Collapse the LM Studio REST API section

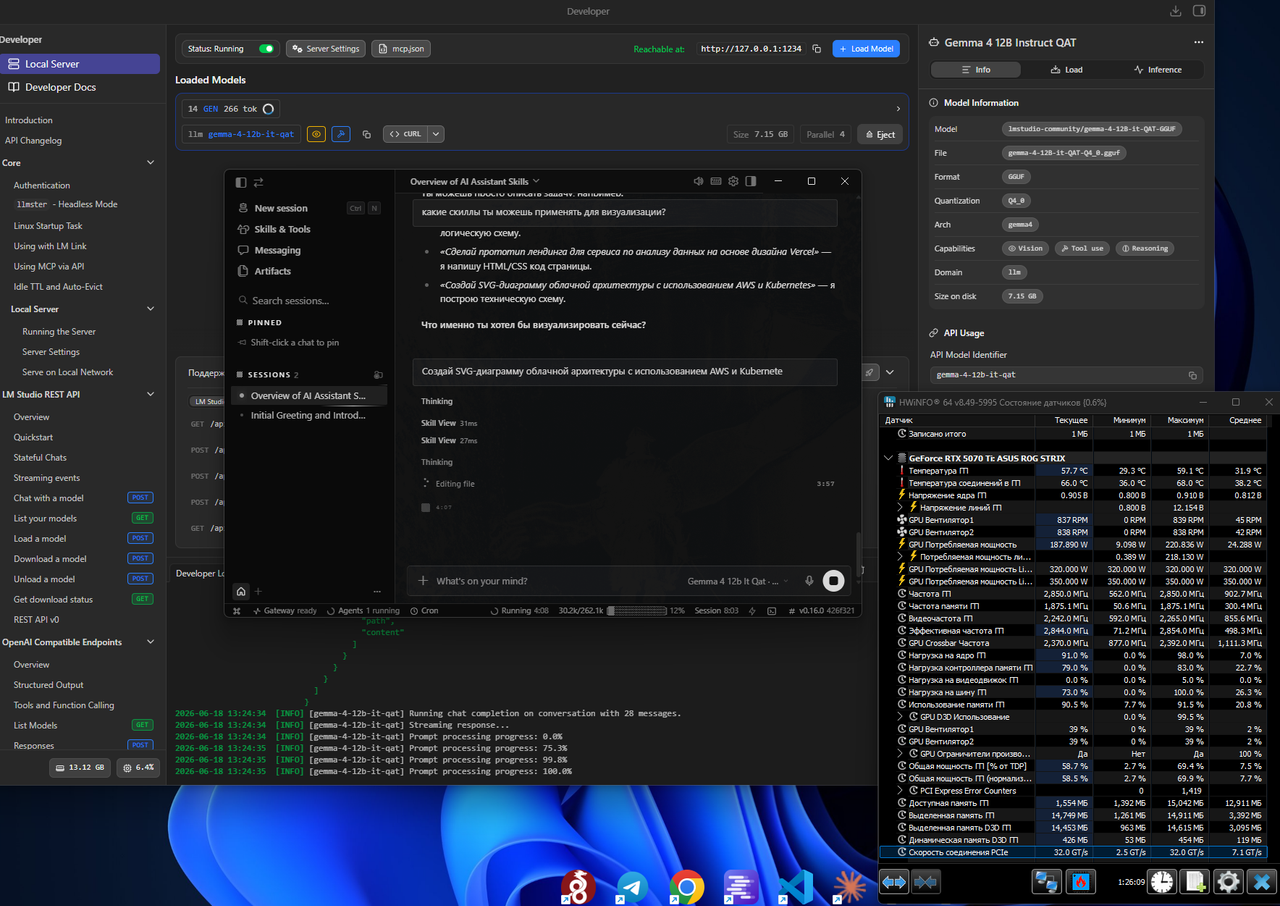pyautogui.click(x=151, y=394)
